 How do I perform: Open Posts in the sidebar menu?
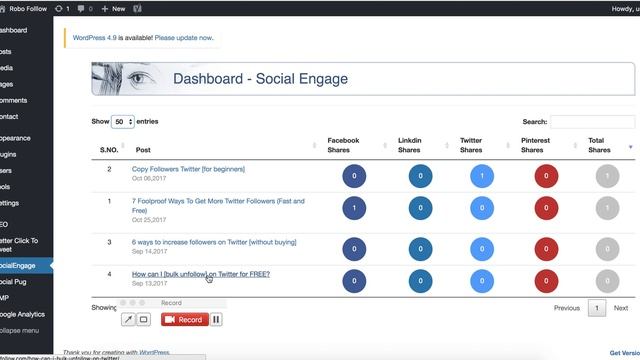(6, 52)
